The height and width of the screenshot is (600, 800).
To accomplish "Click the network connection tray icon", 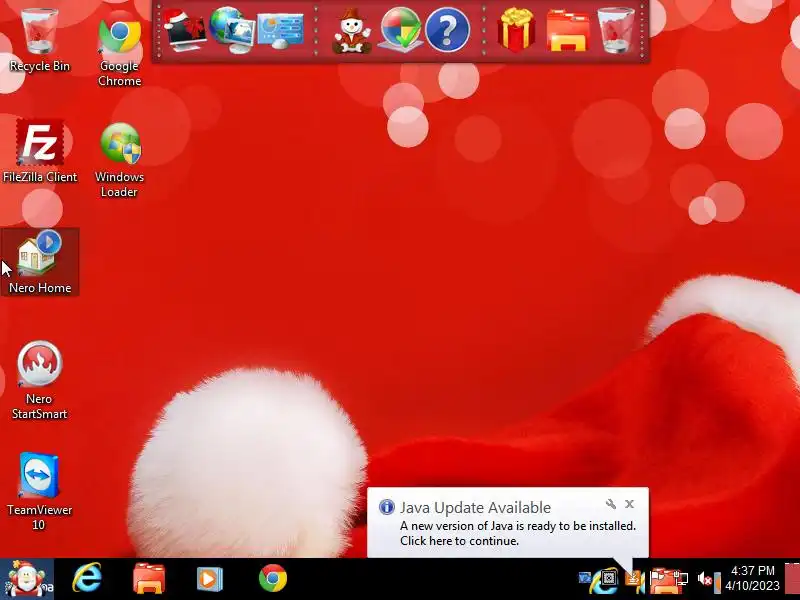I will [681, 579].
